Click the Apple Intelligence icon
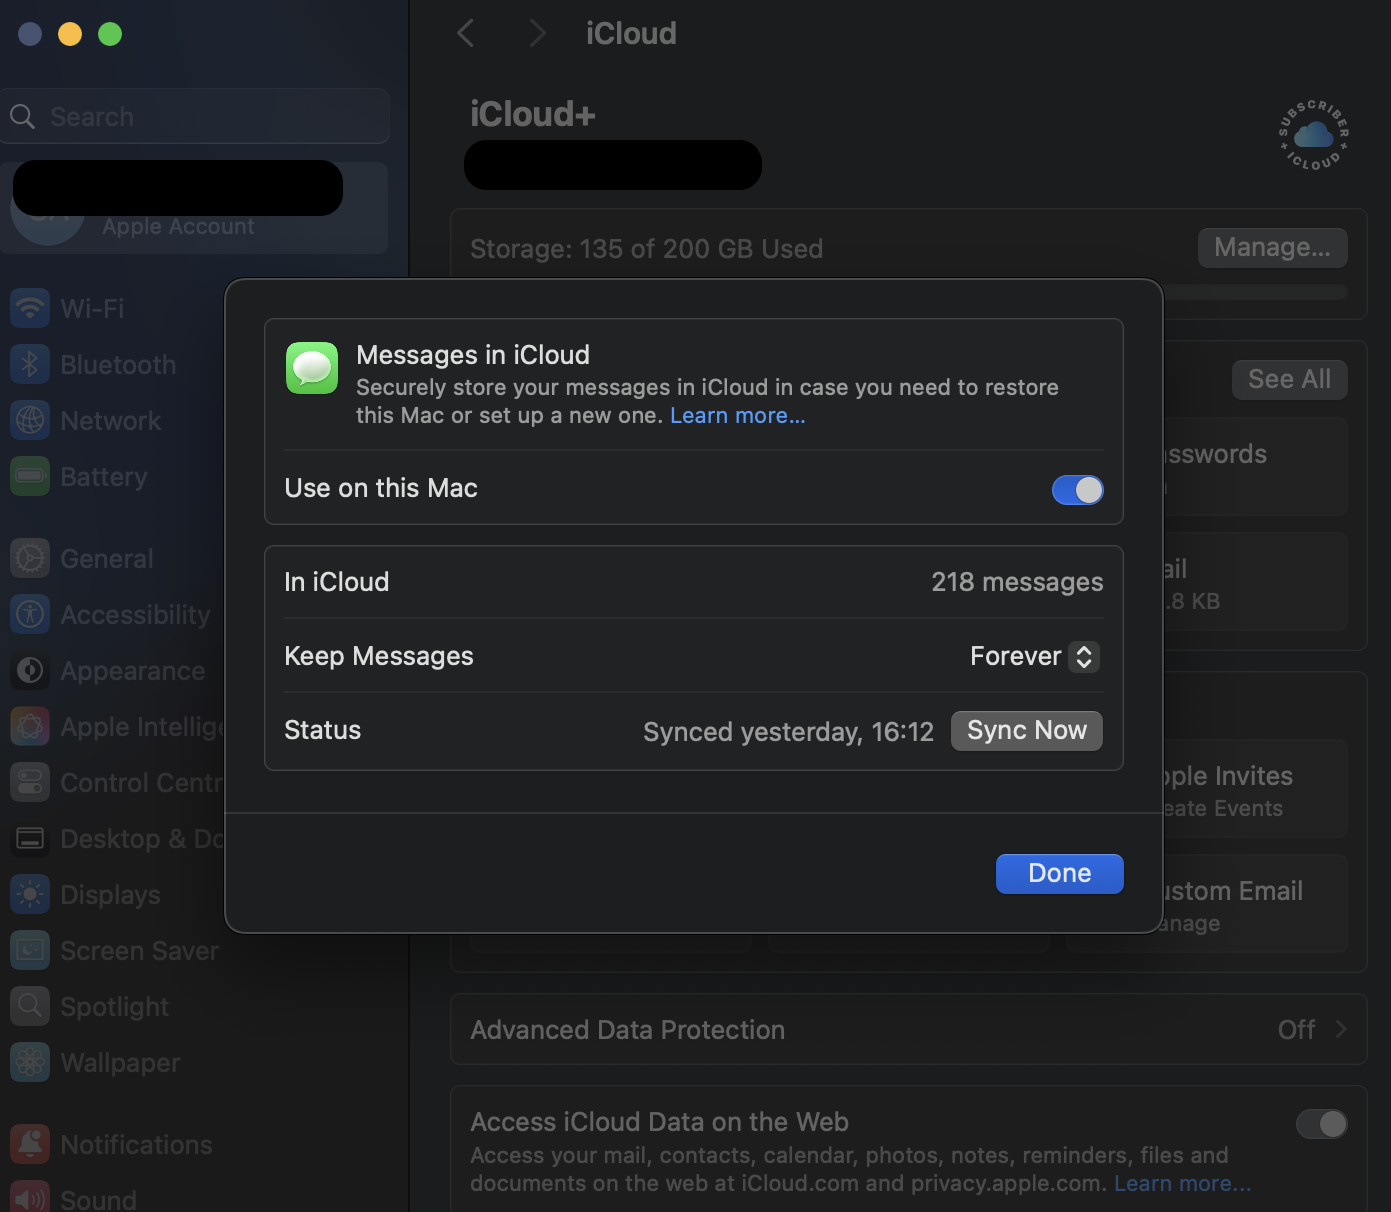The width and height of the screenshot is (1391, 1212). pos(30,726)
